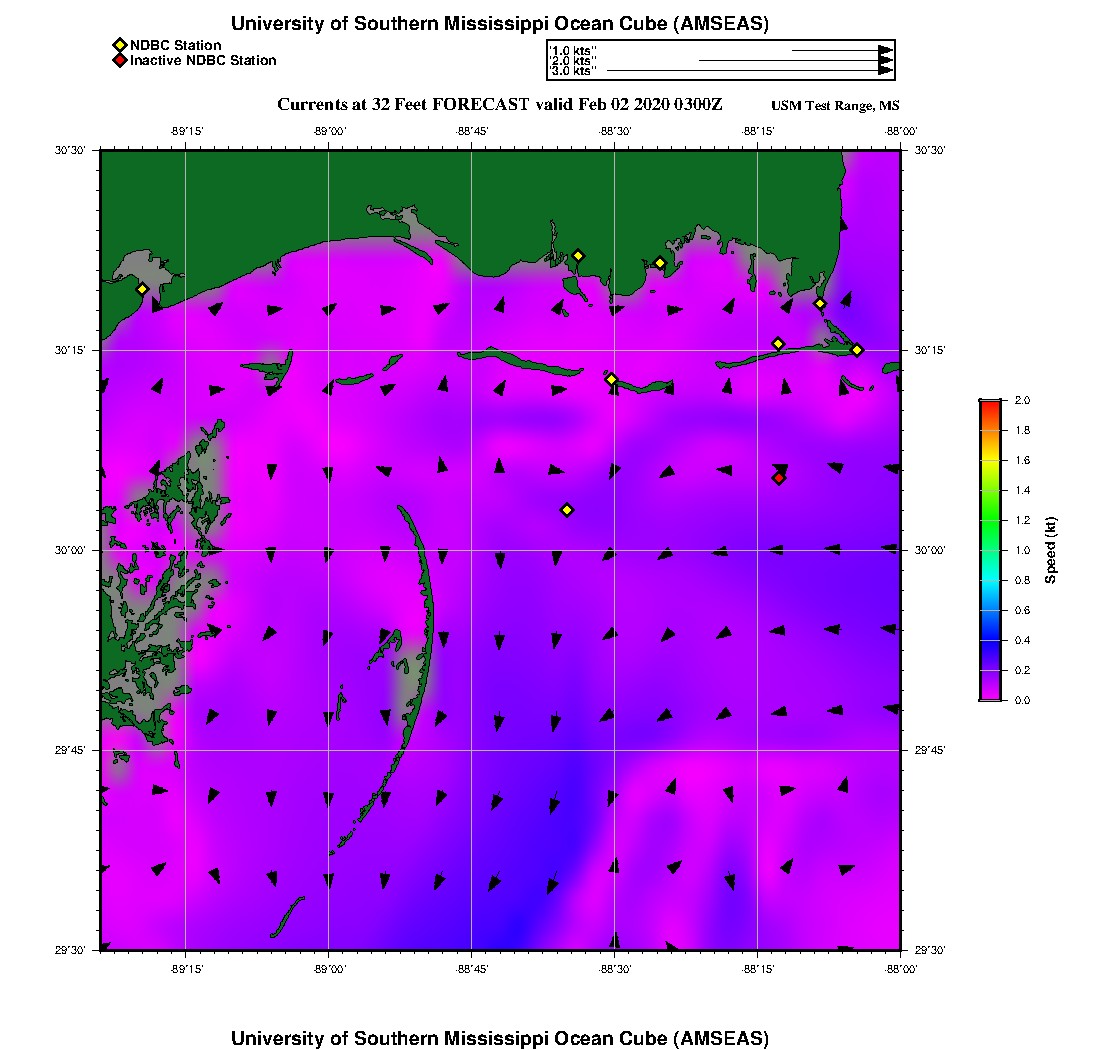Click bottom axis longitude label -88°30'
Viewport: 1100px width, 1050px height.
[x=615, y=969]
